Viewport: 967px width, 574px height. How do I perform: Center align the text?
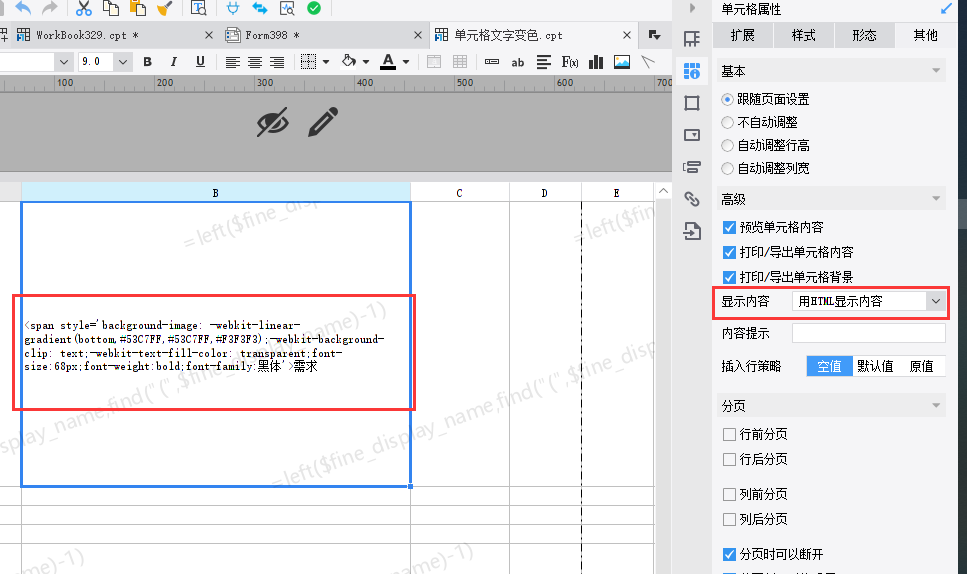pos(255,62)
